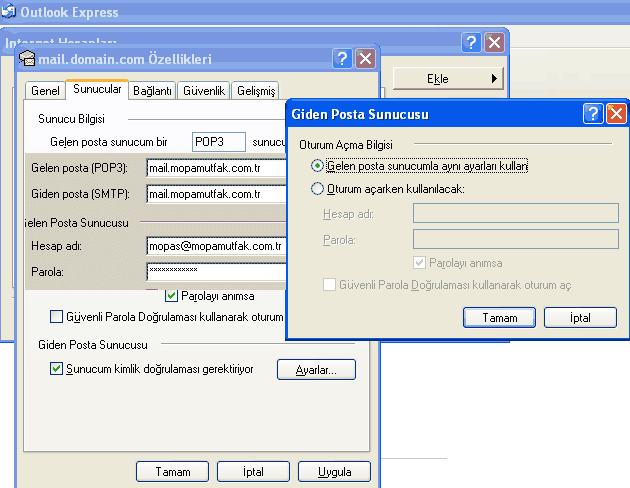Click the POP3 server type field

(219, 142)
